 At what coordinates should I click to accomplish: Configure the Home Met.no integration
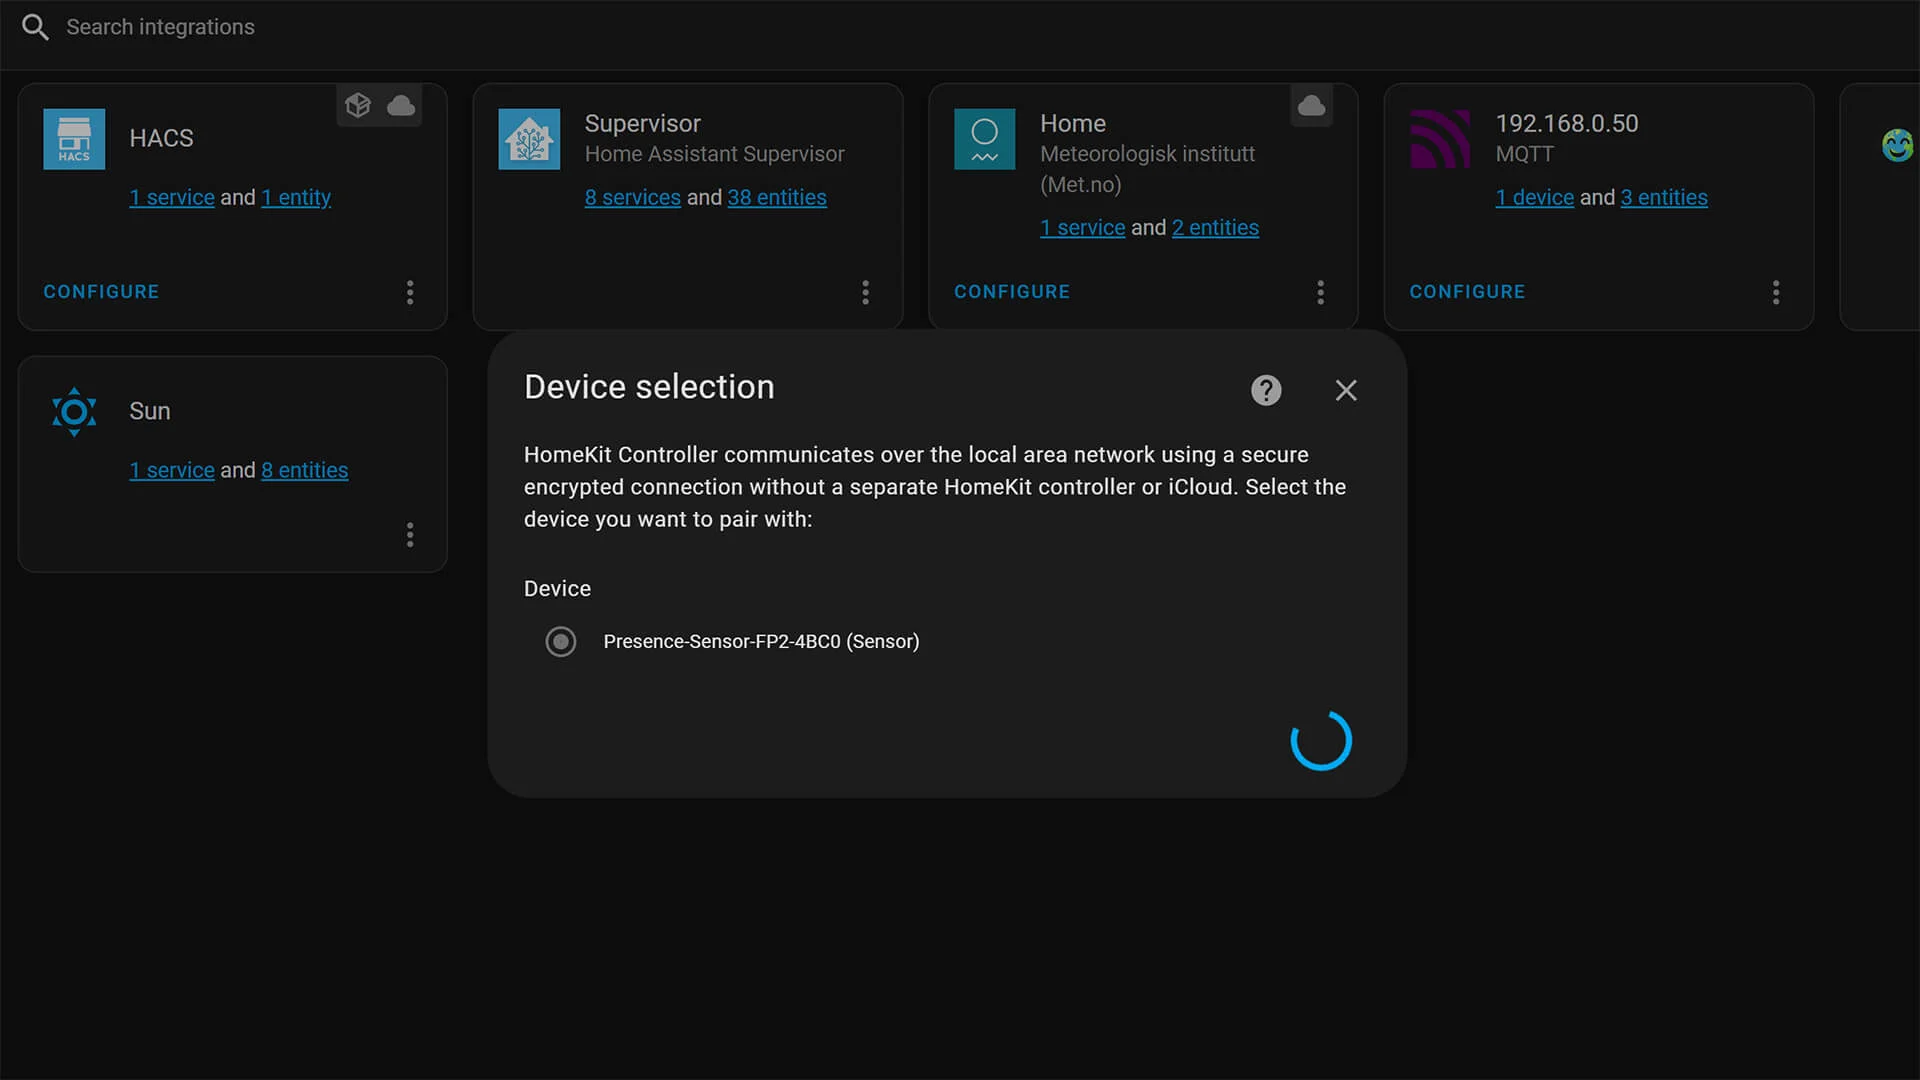tap(1012, 291)
